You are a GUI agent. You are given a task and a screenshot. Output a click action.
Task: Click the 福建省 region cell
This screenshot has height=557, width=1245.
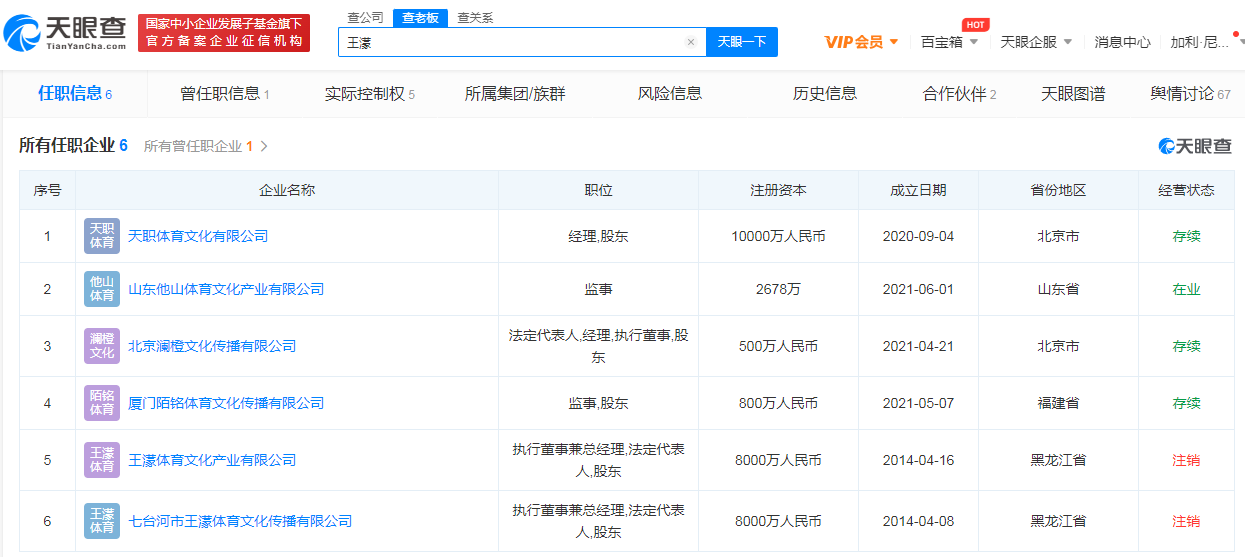tap(1058, 403)
